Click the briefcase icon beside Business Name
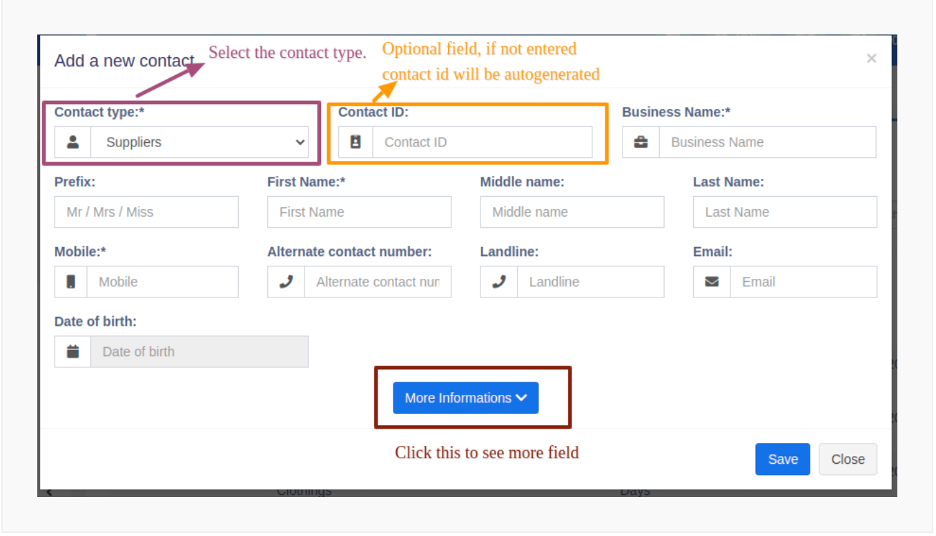This screenshot has height=536, width=936. (641, 142)
